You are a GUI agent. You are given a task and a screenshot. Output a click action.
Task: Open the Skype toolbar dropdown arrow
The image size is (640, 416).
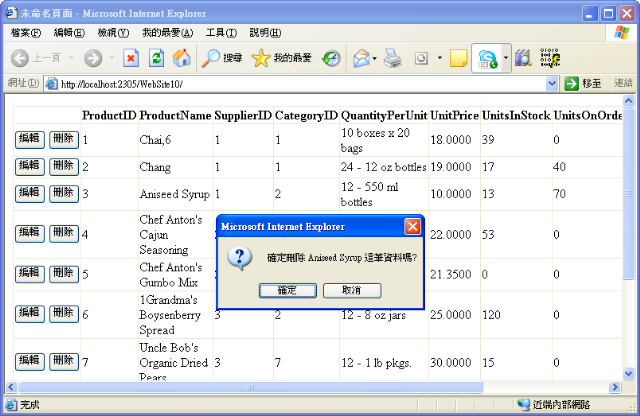coord(506,58)
